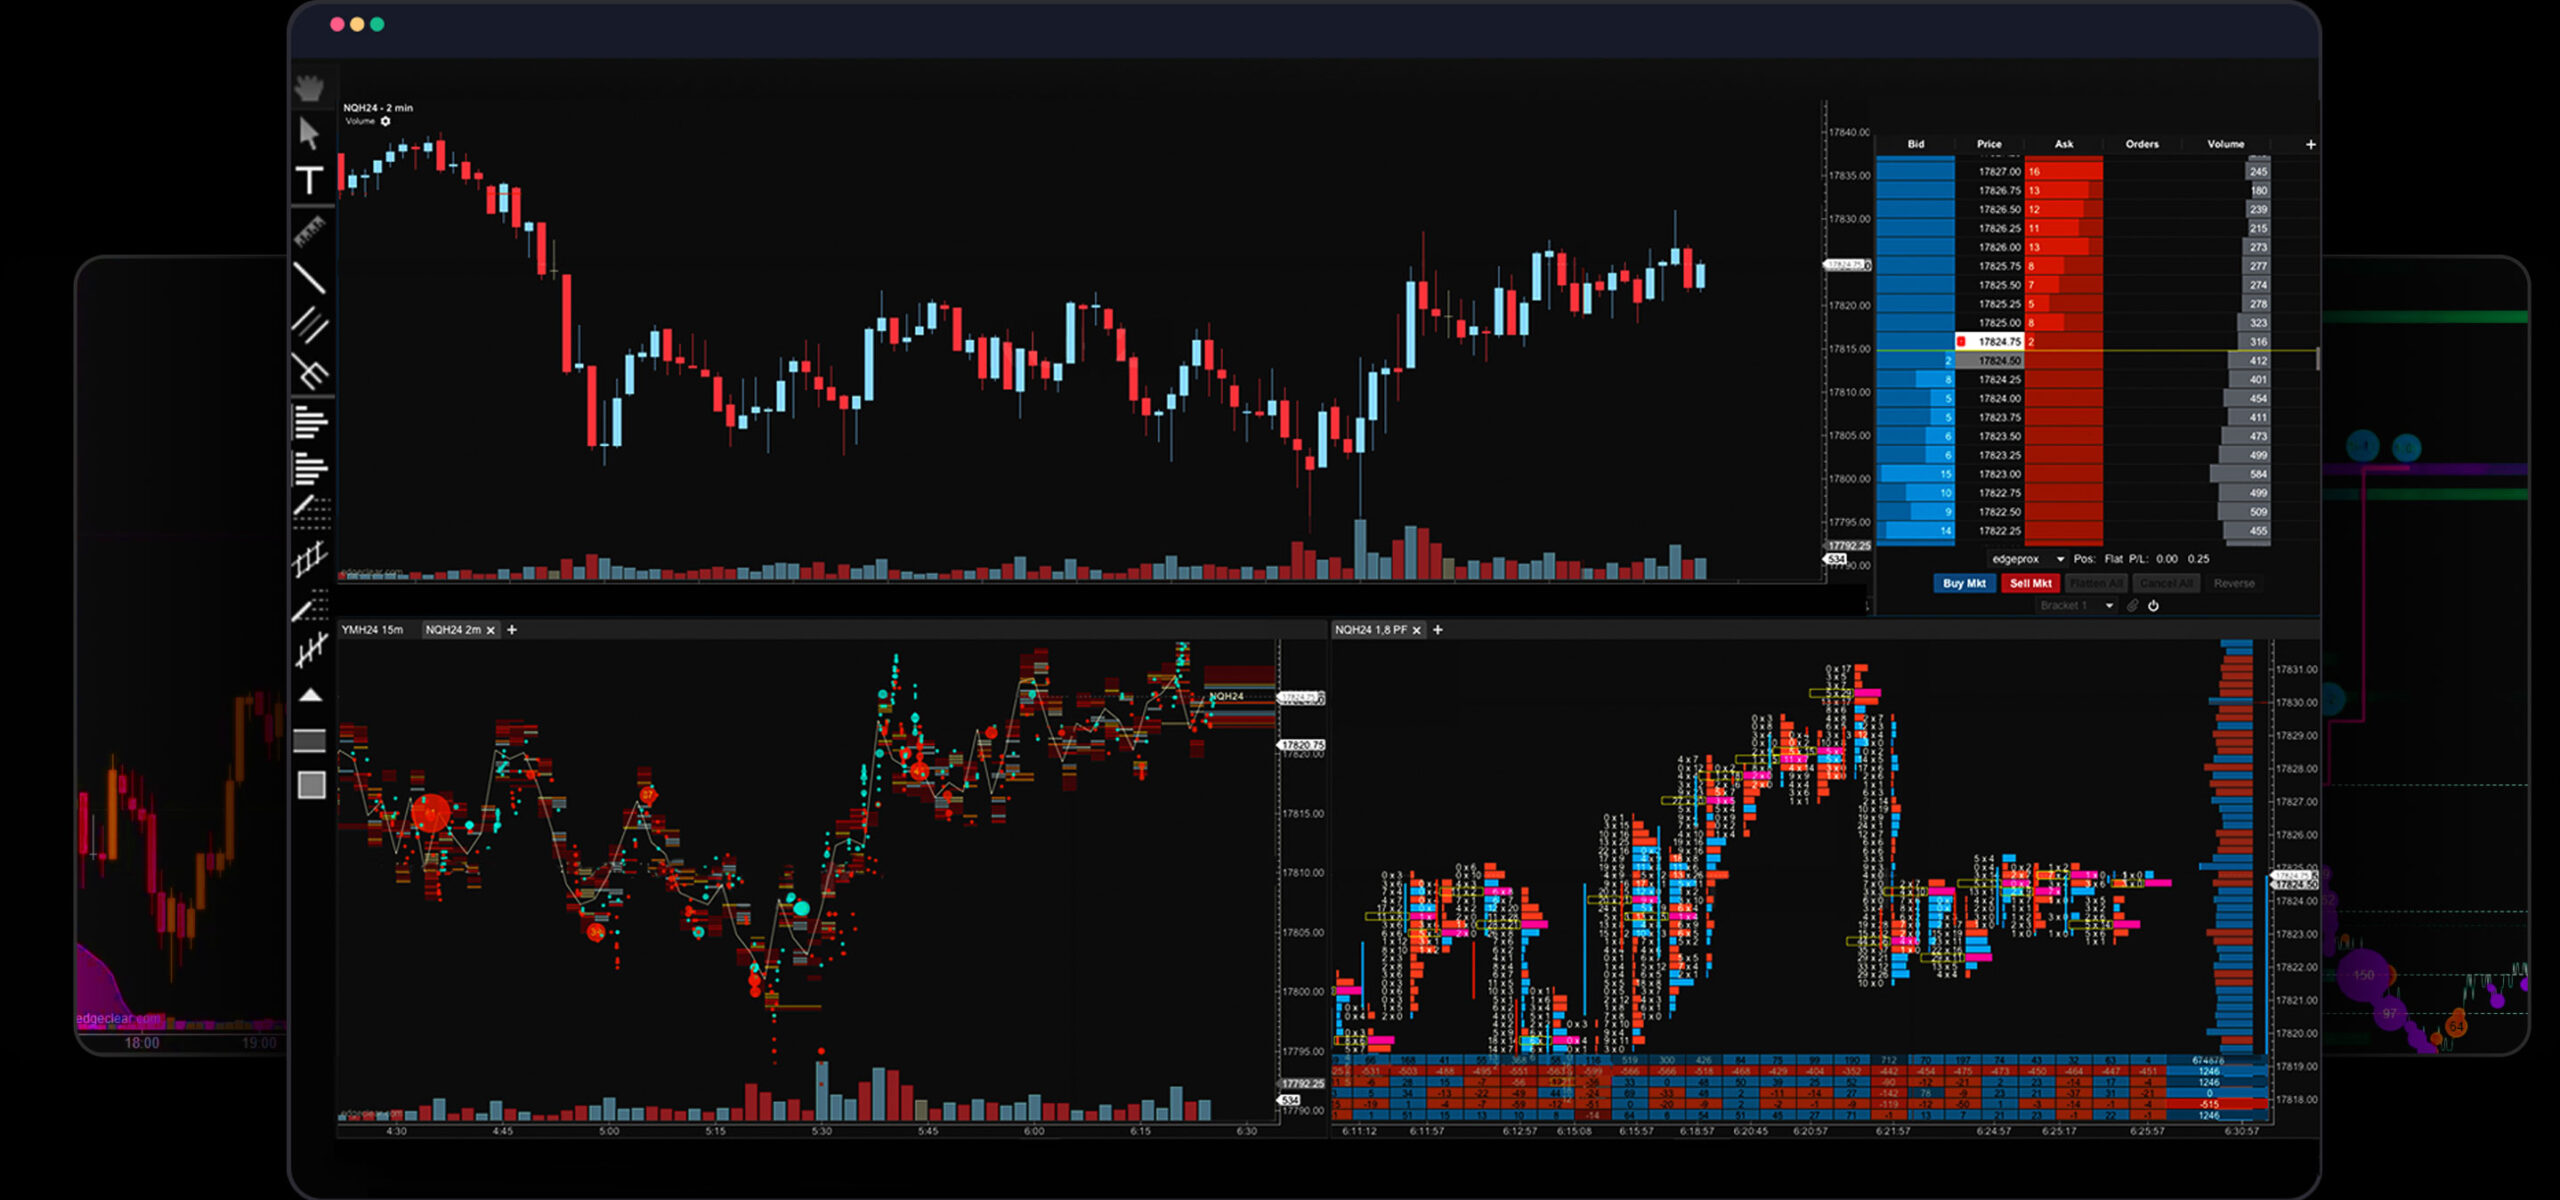Close the NQH24 2m tab
Image resolution: width=2560 pixels, height=1200 pixels.
pyautogui.click(x=490, y=631)
